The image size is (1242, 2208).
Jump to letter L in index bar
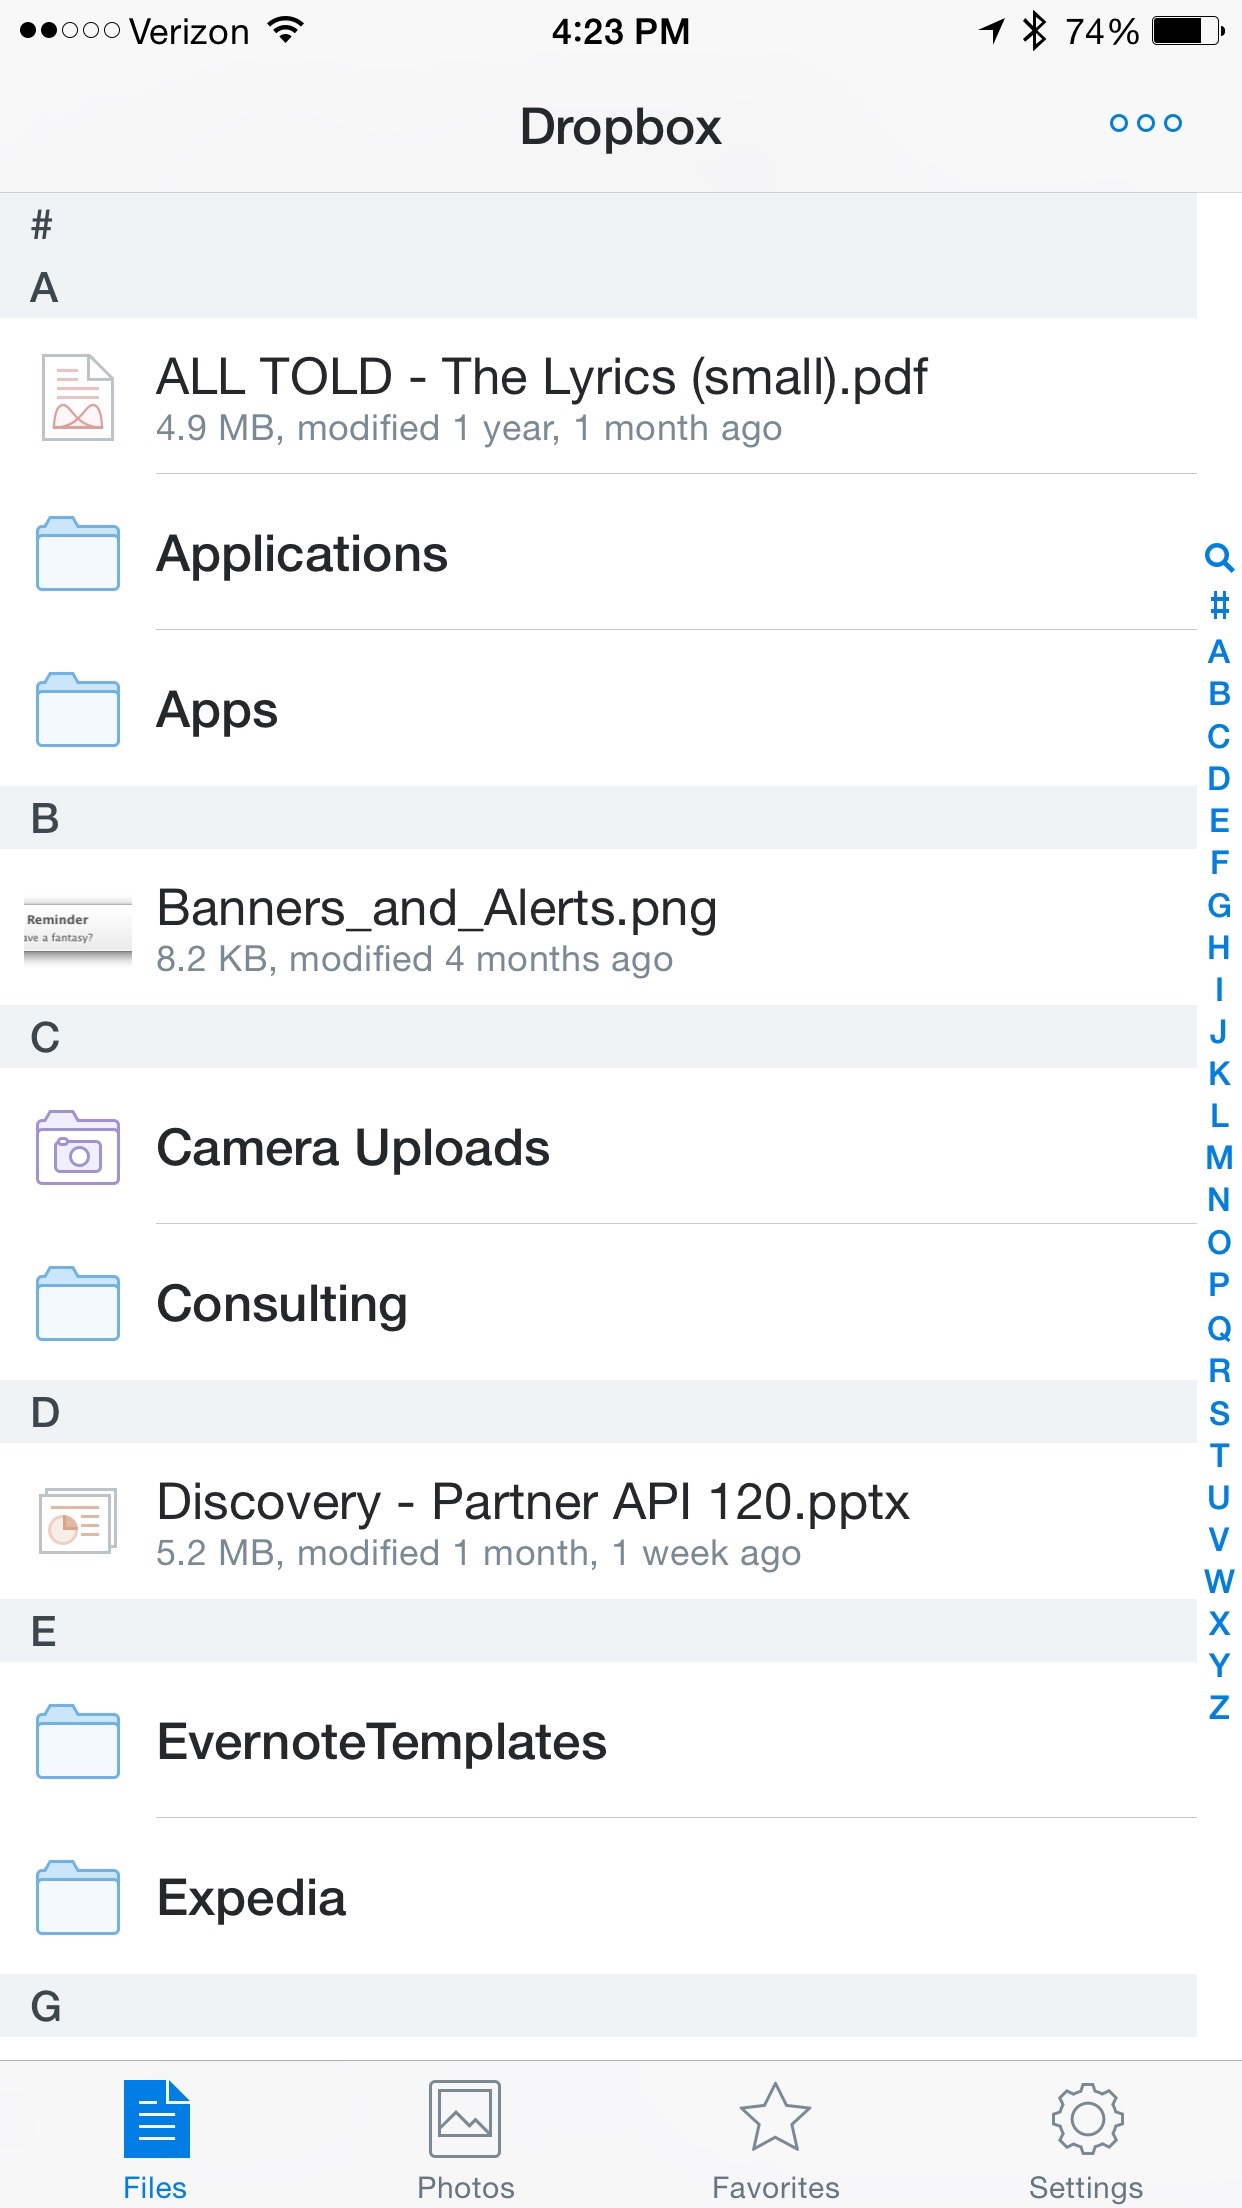1219,1116
